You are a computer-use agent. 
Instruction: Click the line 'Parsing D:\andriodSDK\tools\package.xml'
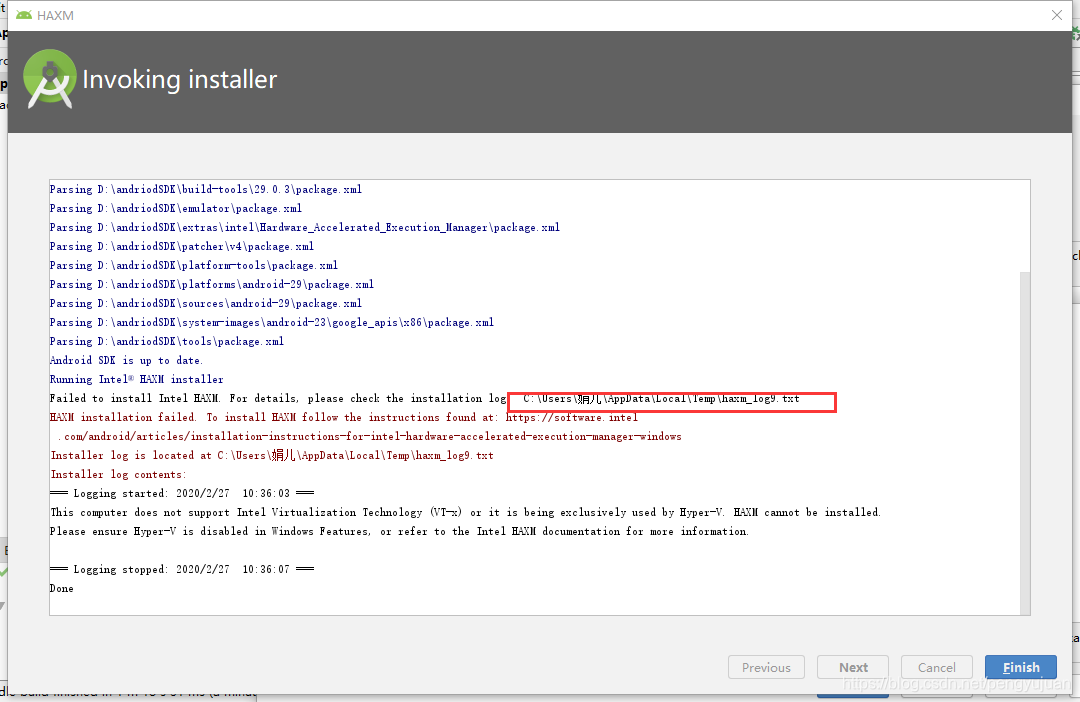click(167, 341)
